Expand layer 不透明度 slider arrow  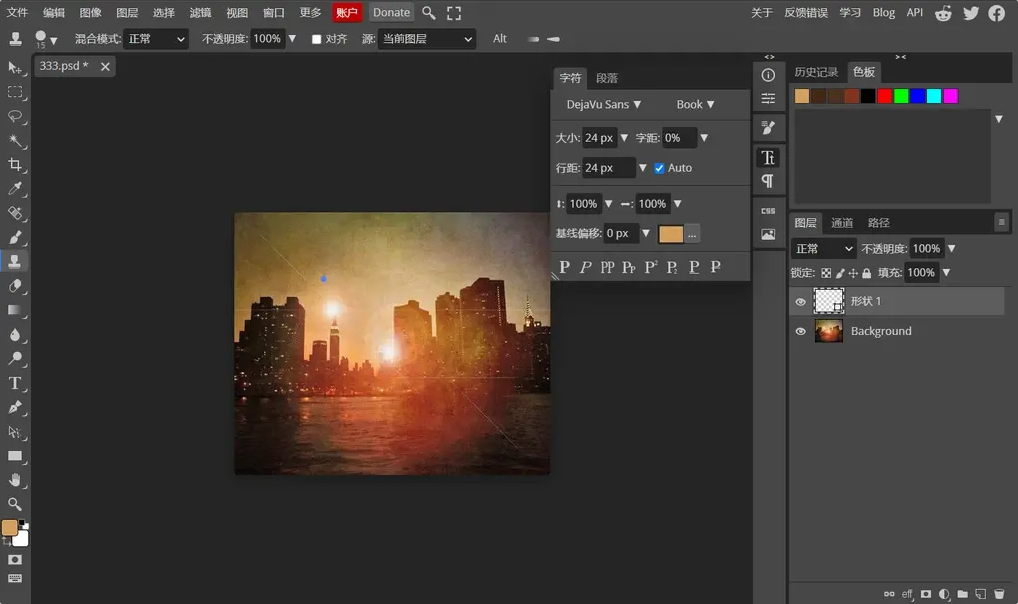click(x=951, y=249)
